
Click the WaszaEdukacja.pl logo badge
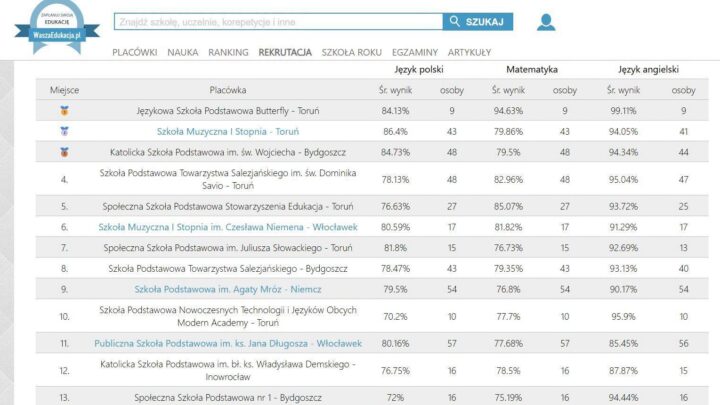[57, 27]
